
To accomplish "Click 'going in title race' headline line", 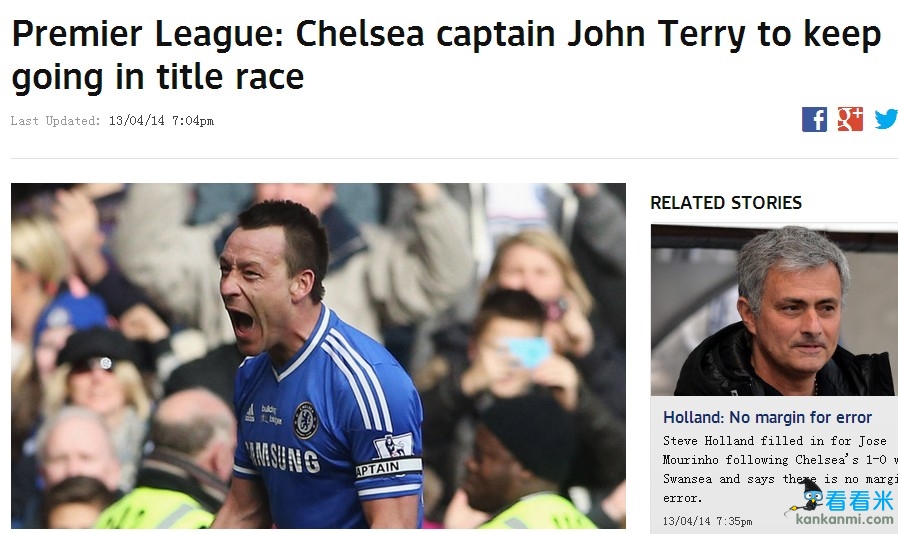I will (157, 77).
